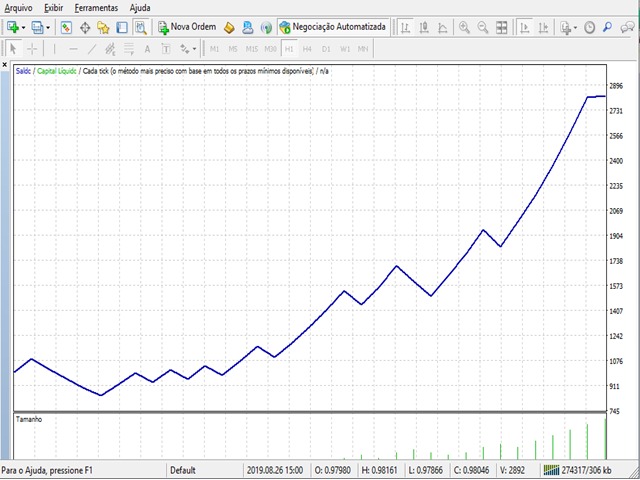This screenshot has width=640, height=480.
Task: Switch chart to line chart mode
Action: (x=442, y=27)
